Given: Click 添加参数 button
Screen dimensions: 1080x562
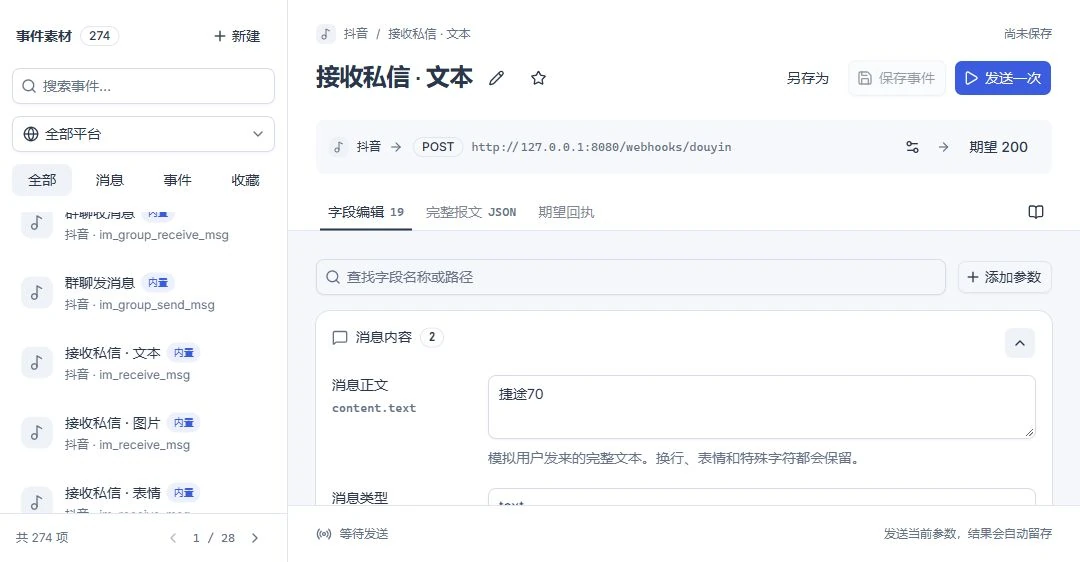Looking at the screenshot, I should click(1004, 277).
